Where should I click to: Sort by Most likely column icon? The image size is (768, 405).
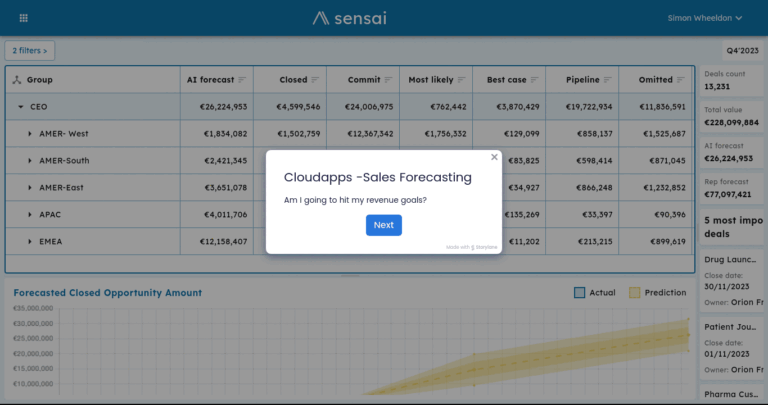[461, 80]
